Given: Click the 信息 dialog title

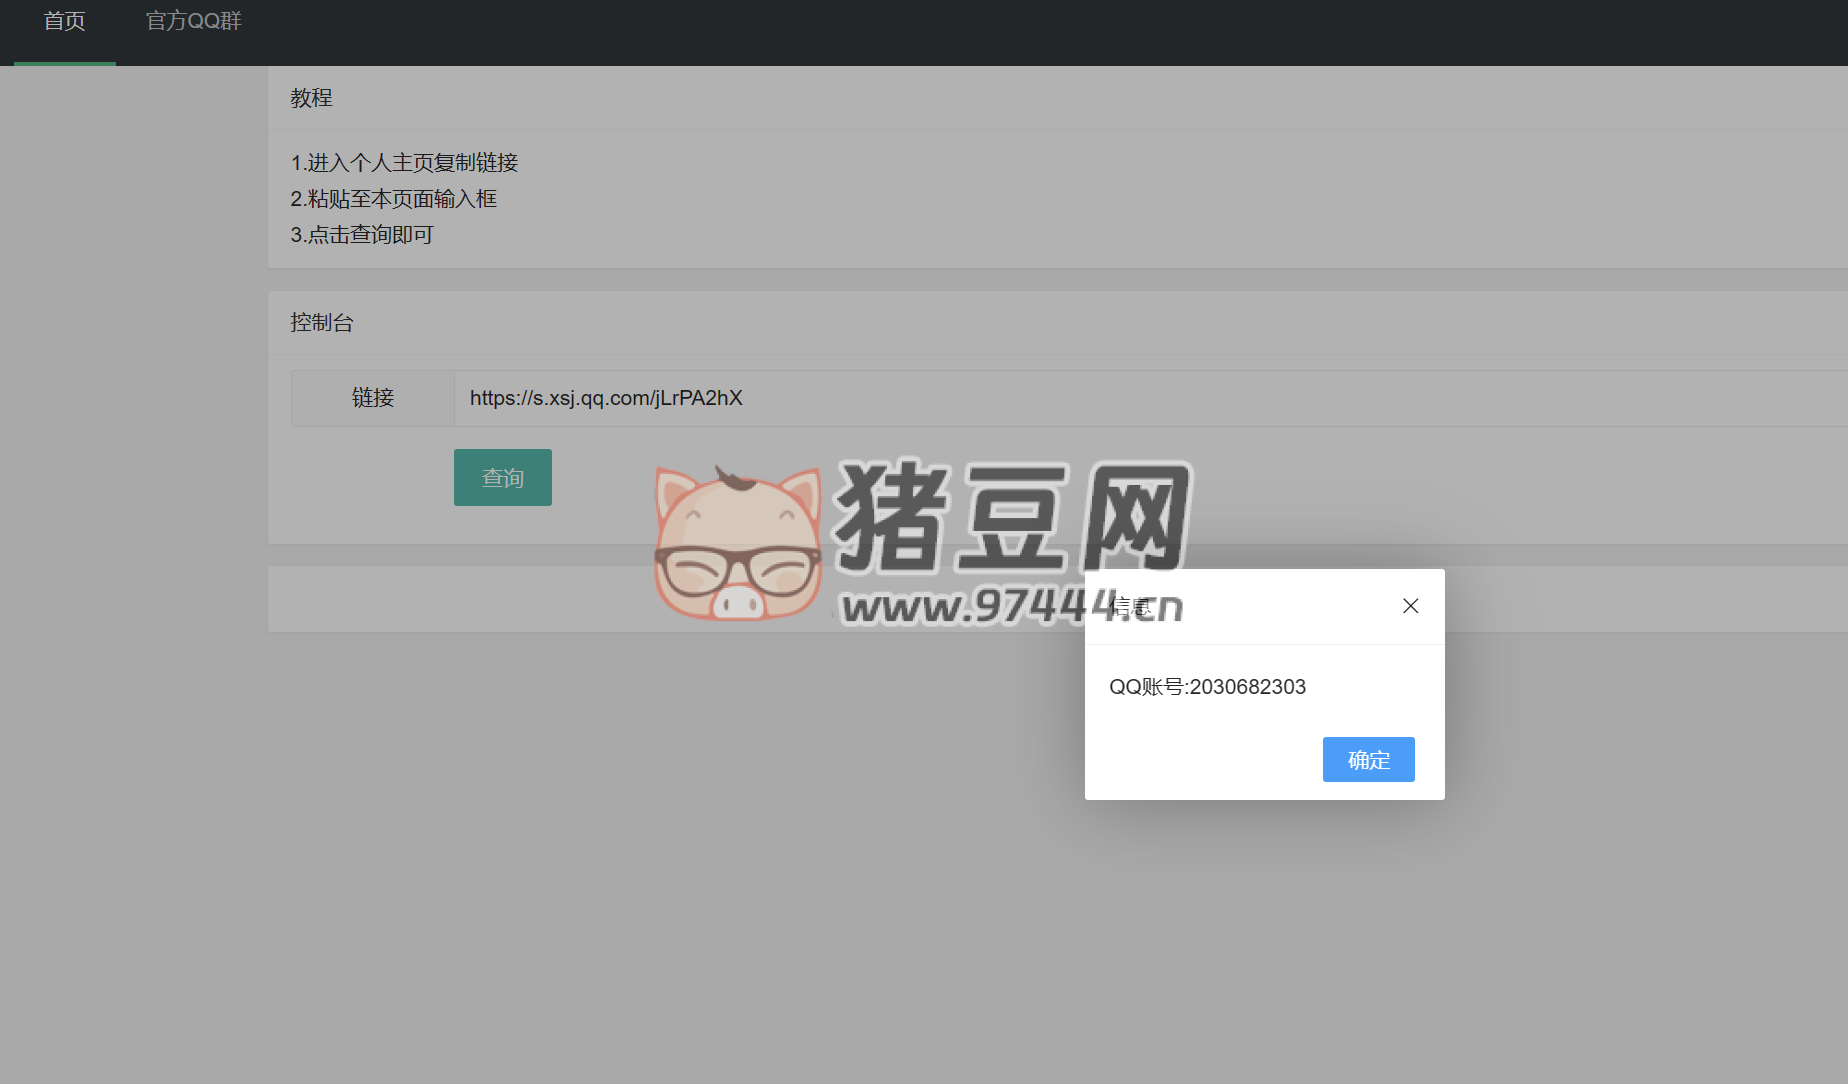Looking at the screenshot, I should click(1132, 606).
